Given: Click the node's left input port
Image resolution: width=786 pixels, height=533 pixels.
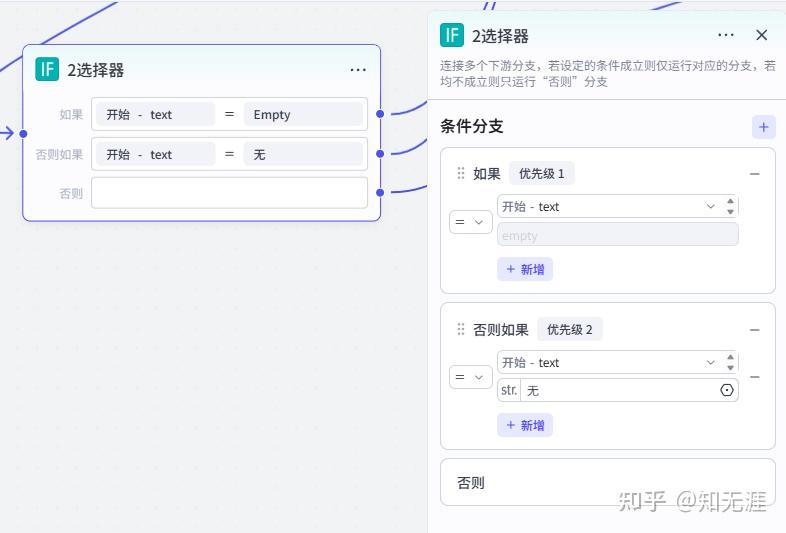Looking at the screenshot, I should coord(23,134).
